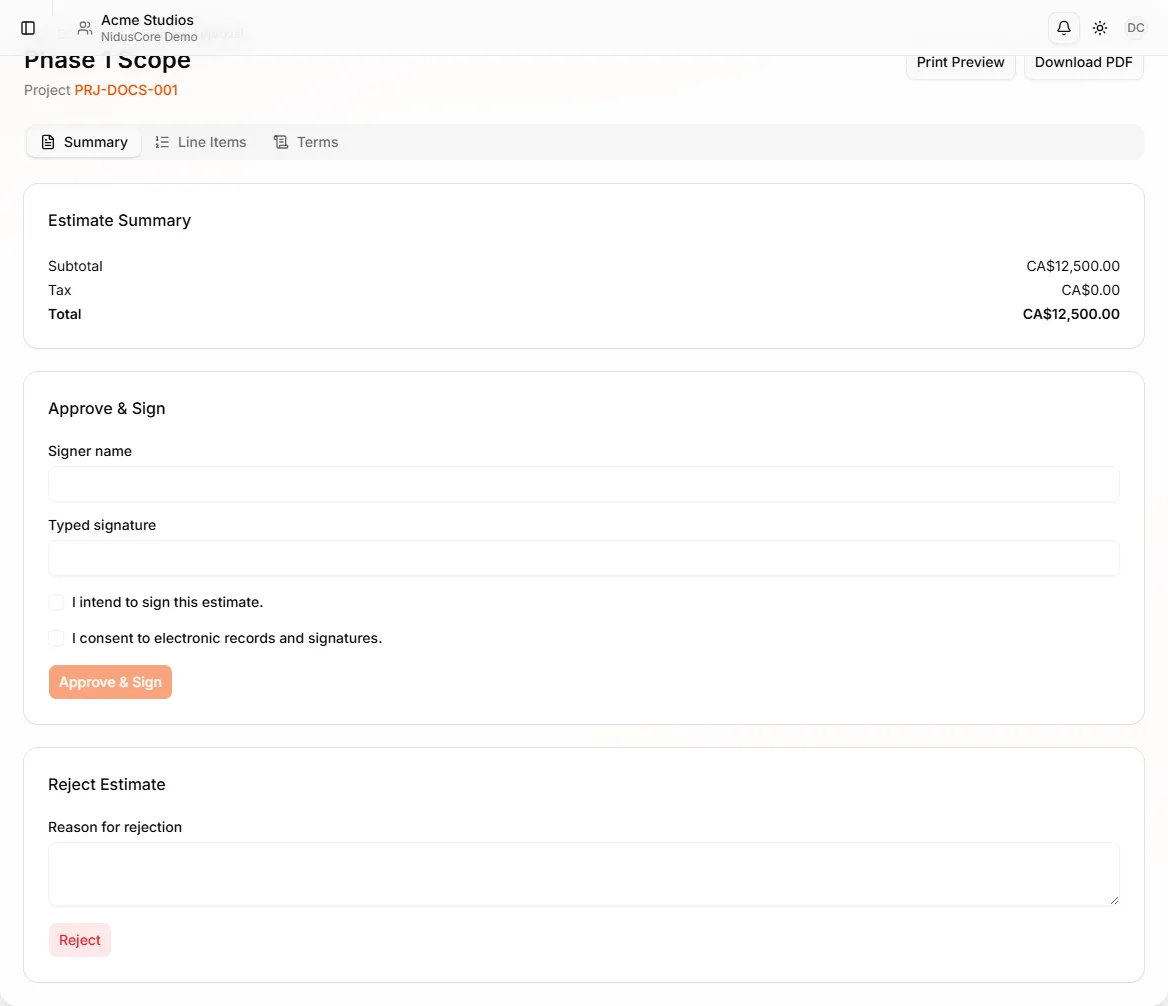The height and width of the screenshot is (1006, 1168).
Task: Focus the Signer name field
Action: [x=584, y=485]
